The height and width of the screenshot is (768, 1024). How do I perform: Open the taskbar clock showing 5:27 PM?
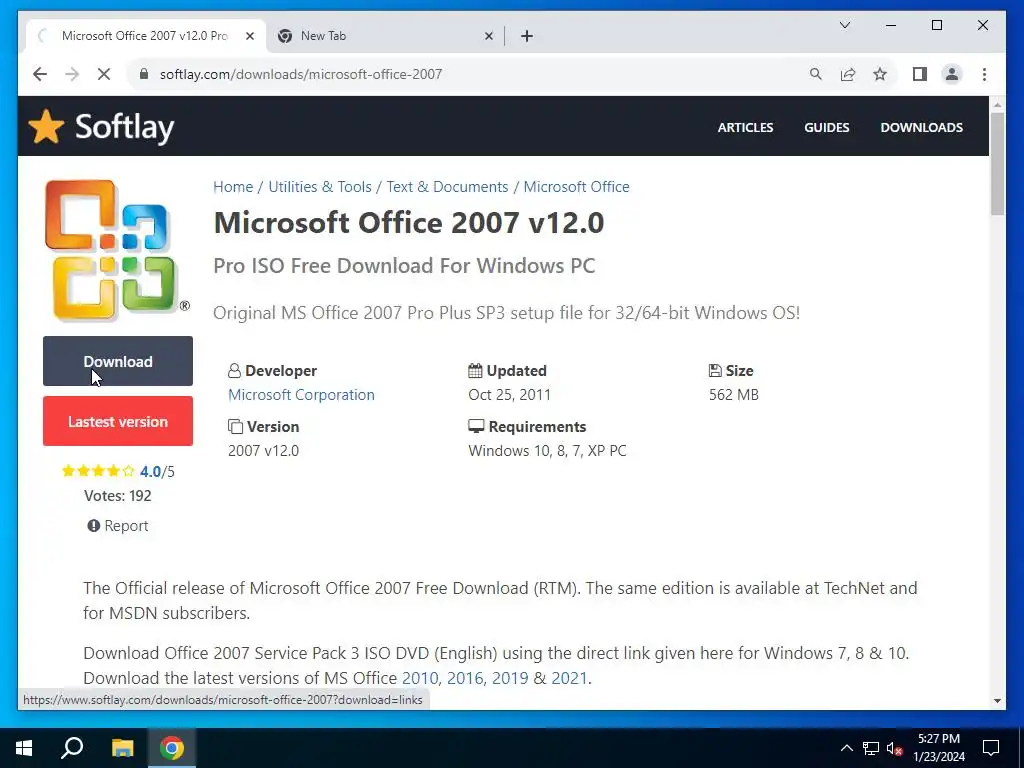(x=939, y=748)
